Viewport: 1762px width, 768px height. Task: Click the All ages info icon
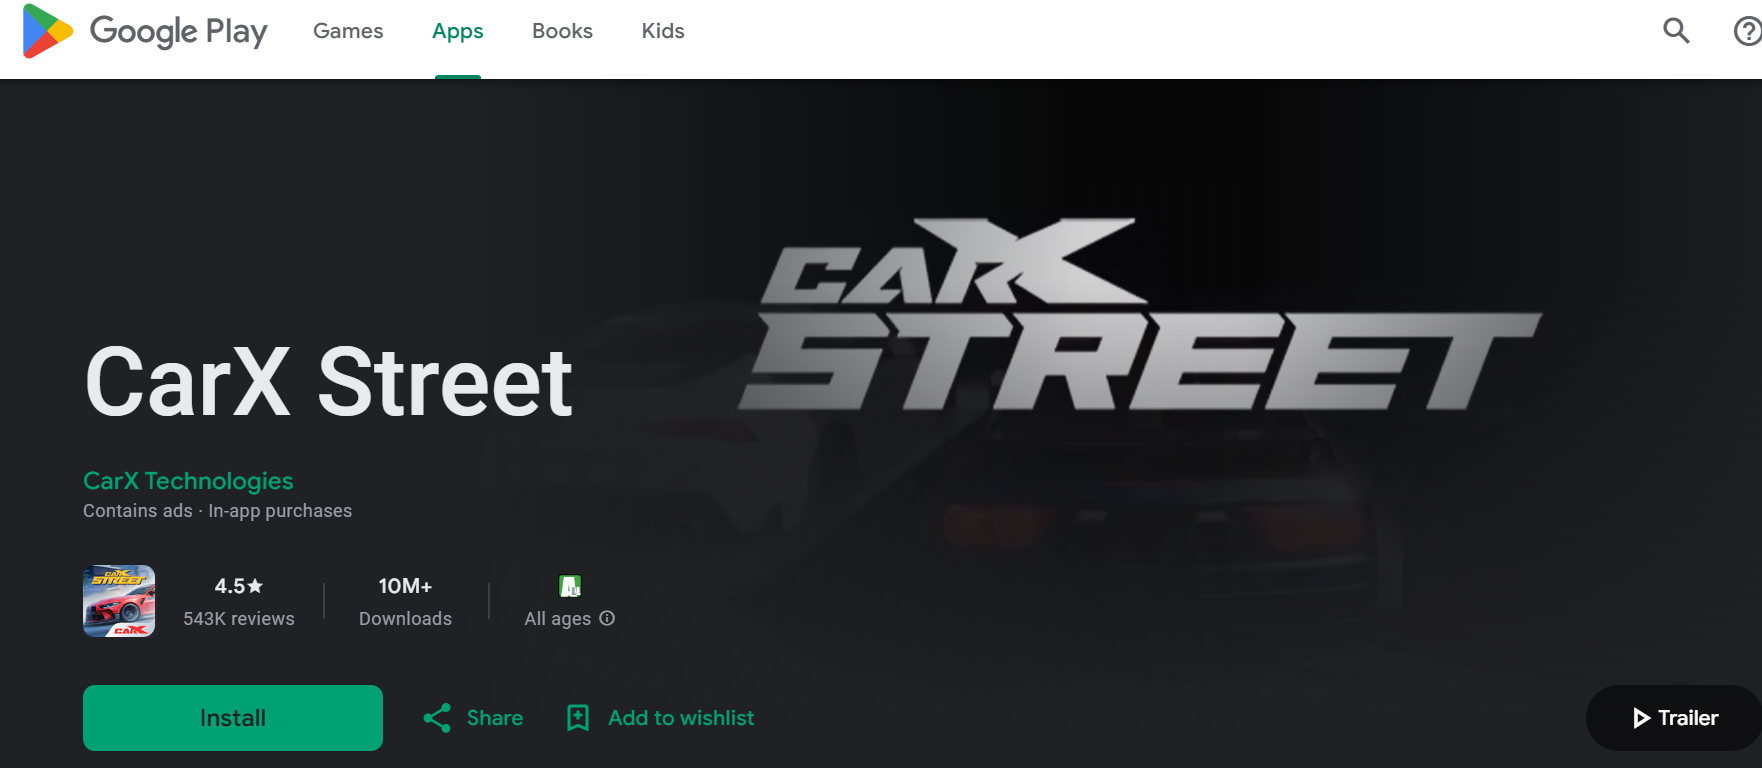(x=607, y=618)
